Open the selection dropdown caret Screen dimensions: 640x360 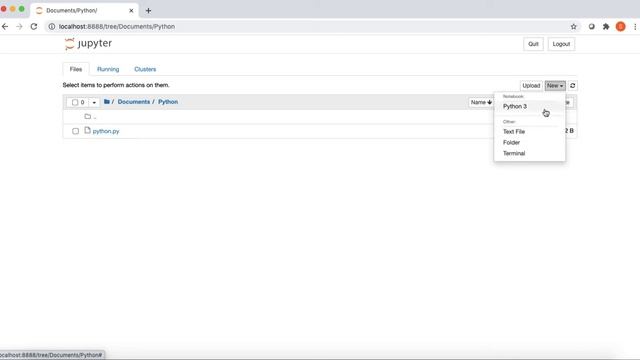(94, 102)
